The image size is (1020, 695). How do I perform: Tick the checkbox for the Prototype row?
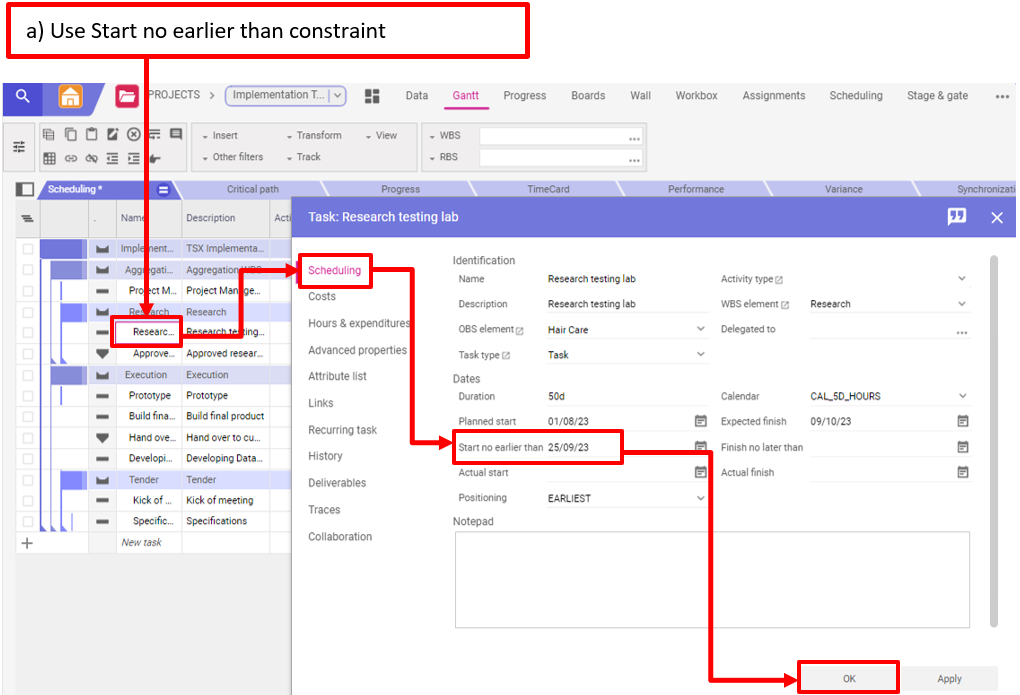(28, 396)
